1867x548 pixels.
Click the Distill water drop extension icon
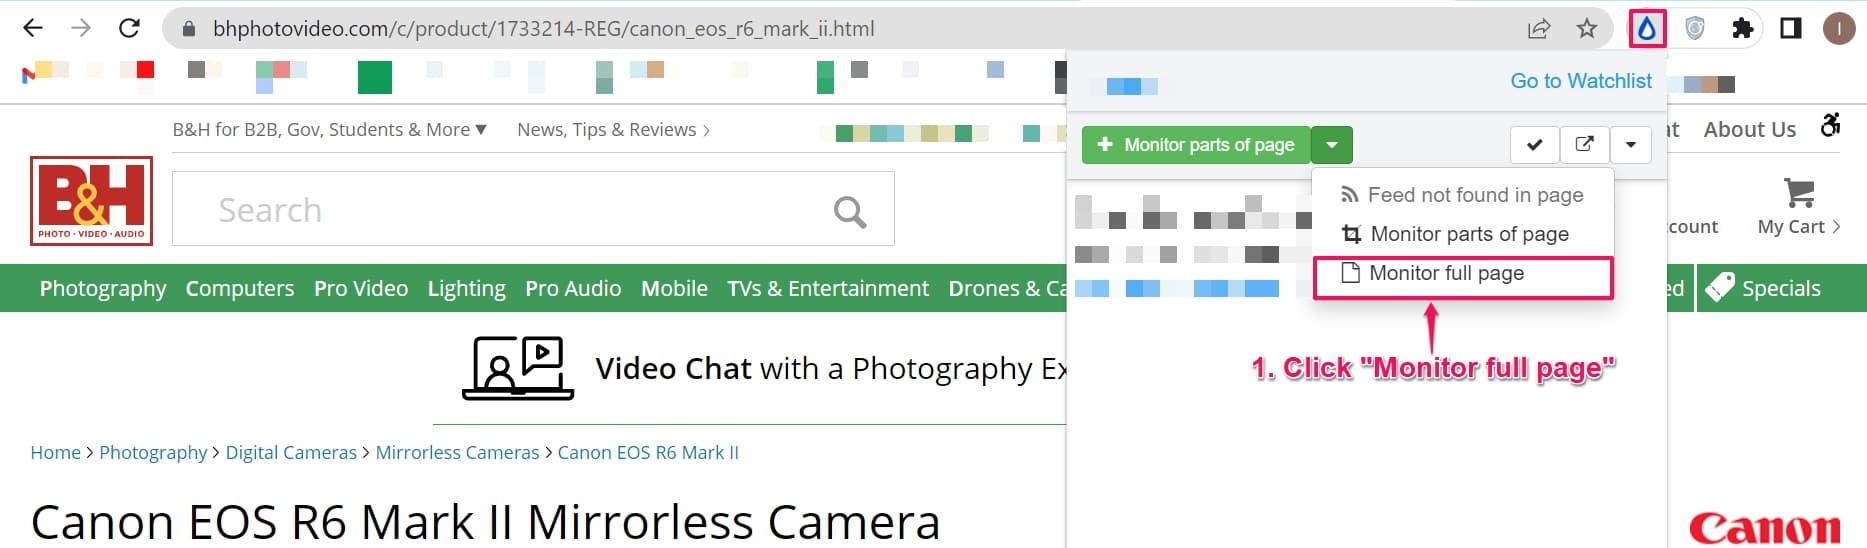click(1647, 29)
